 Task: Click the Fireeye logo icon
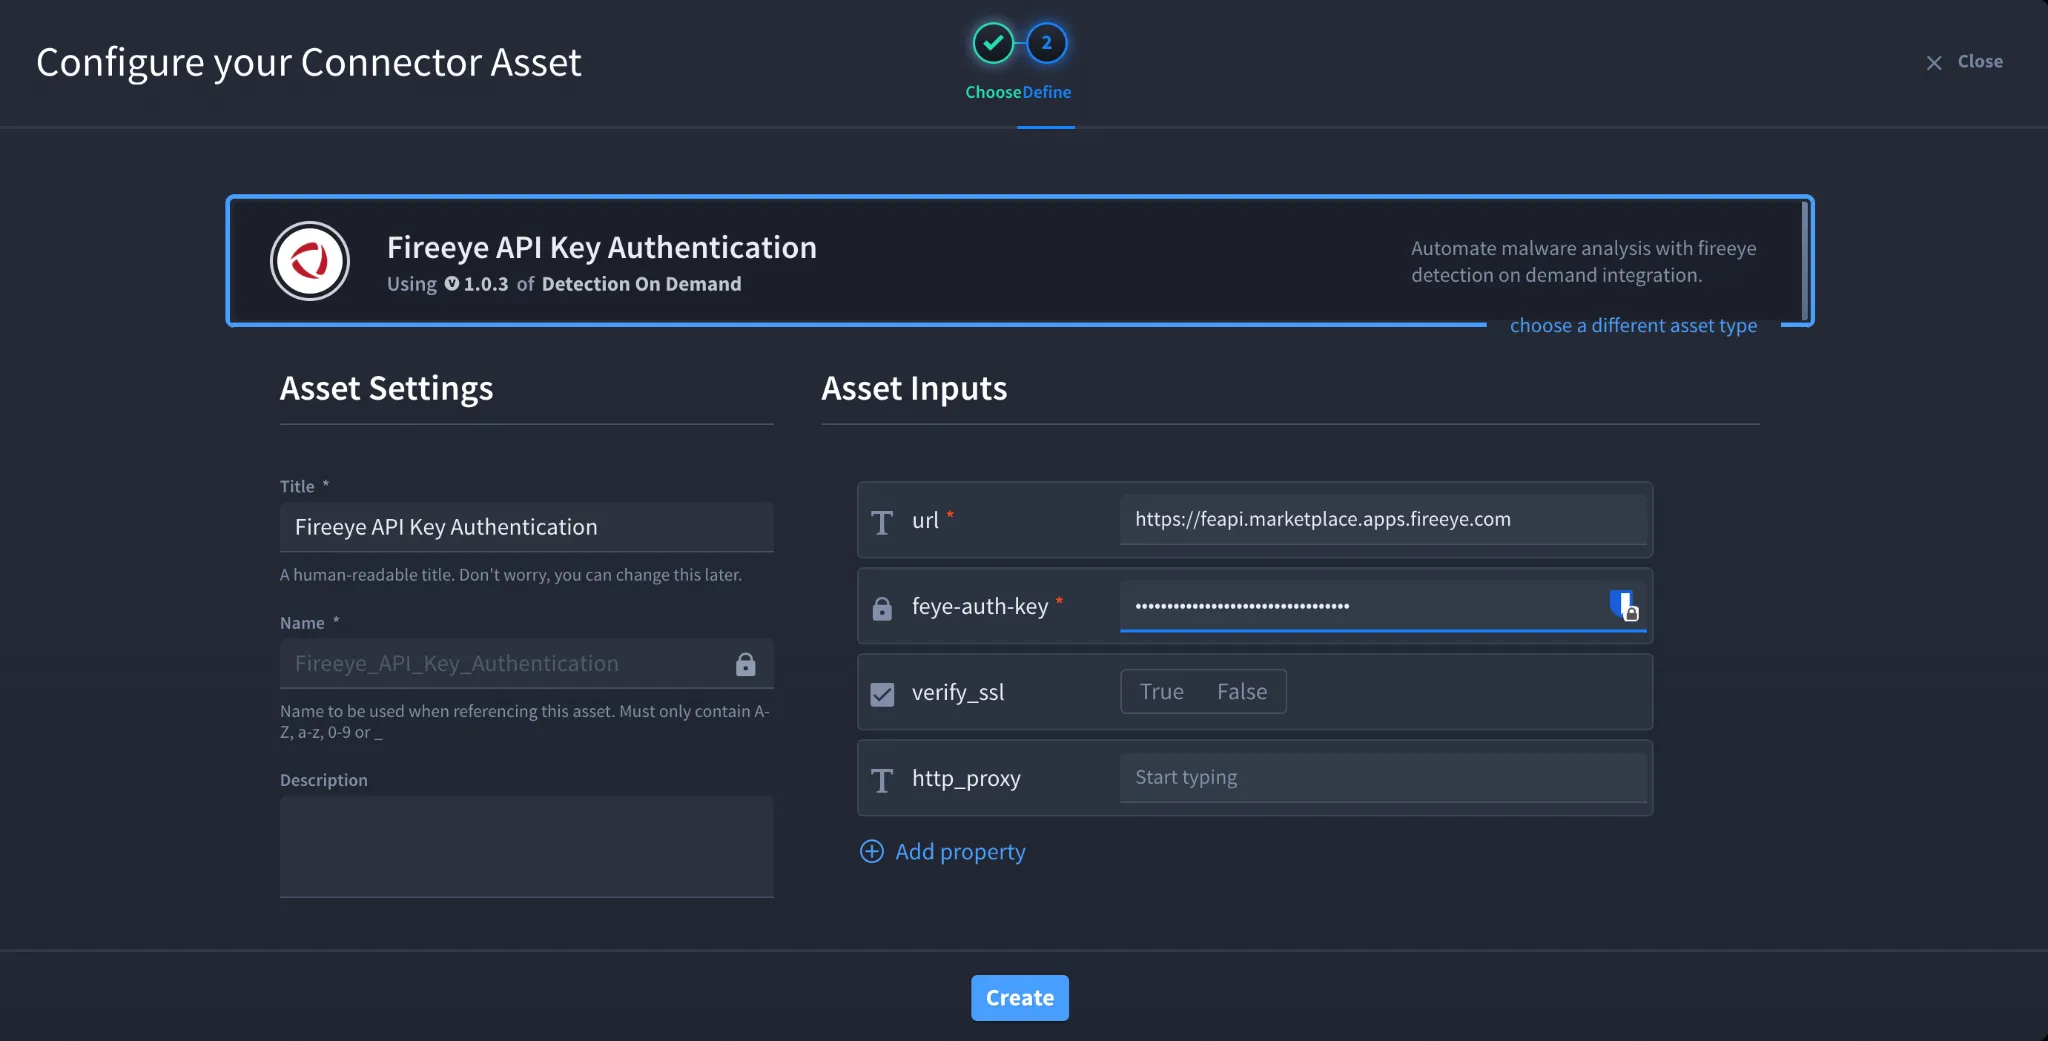(x=310, y=261)
